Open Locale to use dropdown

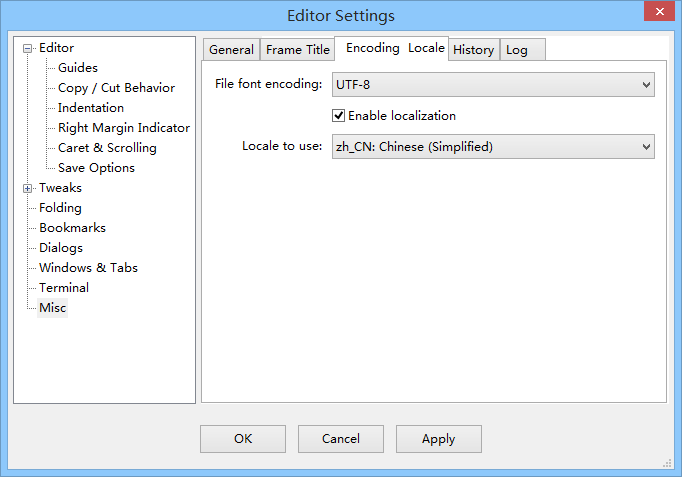(x=493, y=147)
